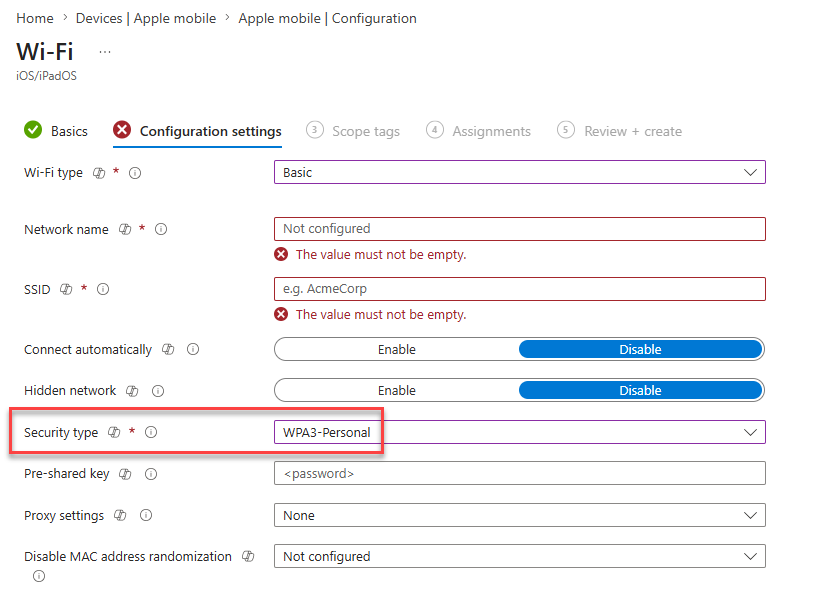Focus the Network name input field
836x593 pixels.
coord(520,229)
